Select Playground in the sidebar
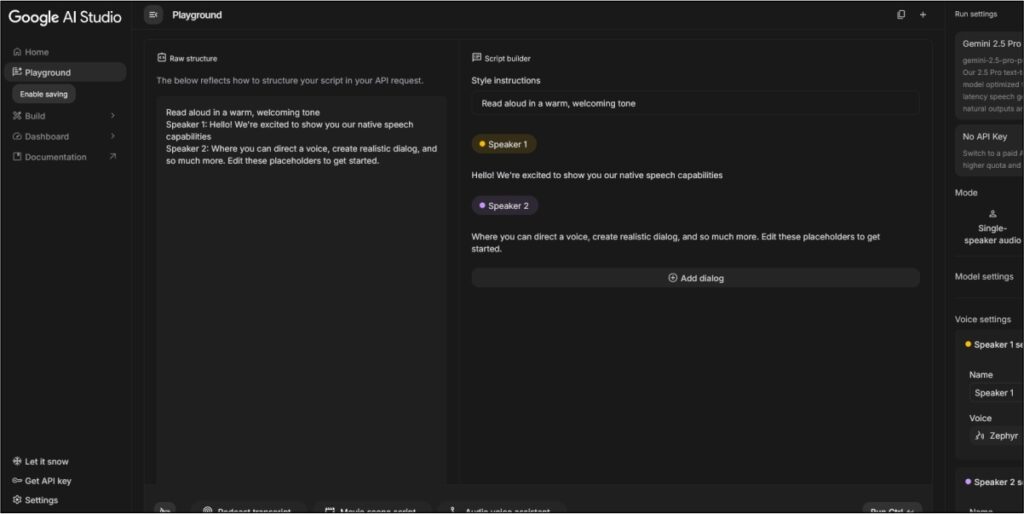1024x514 pixels. [x=65, y=72]
